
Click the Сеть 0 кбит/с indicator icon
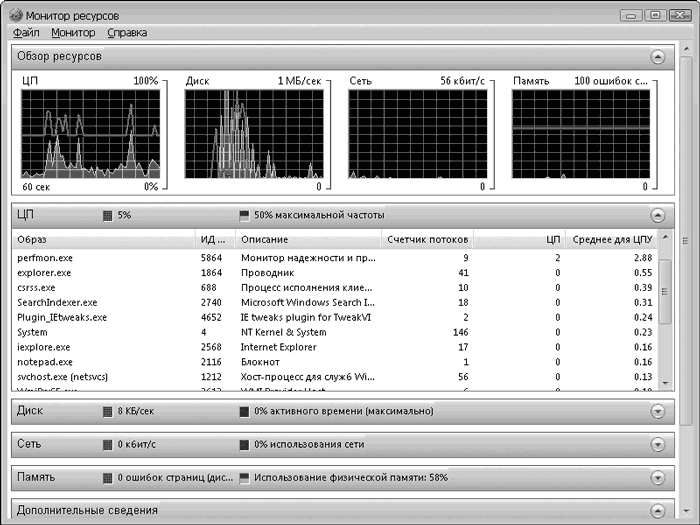click(x=108, y=444)
